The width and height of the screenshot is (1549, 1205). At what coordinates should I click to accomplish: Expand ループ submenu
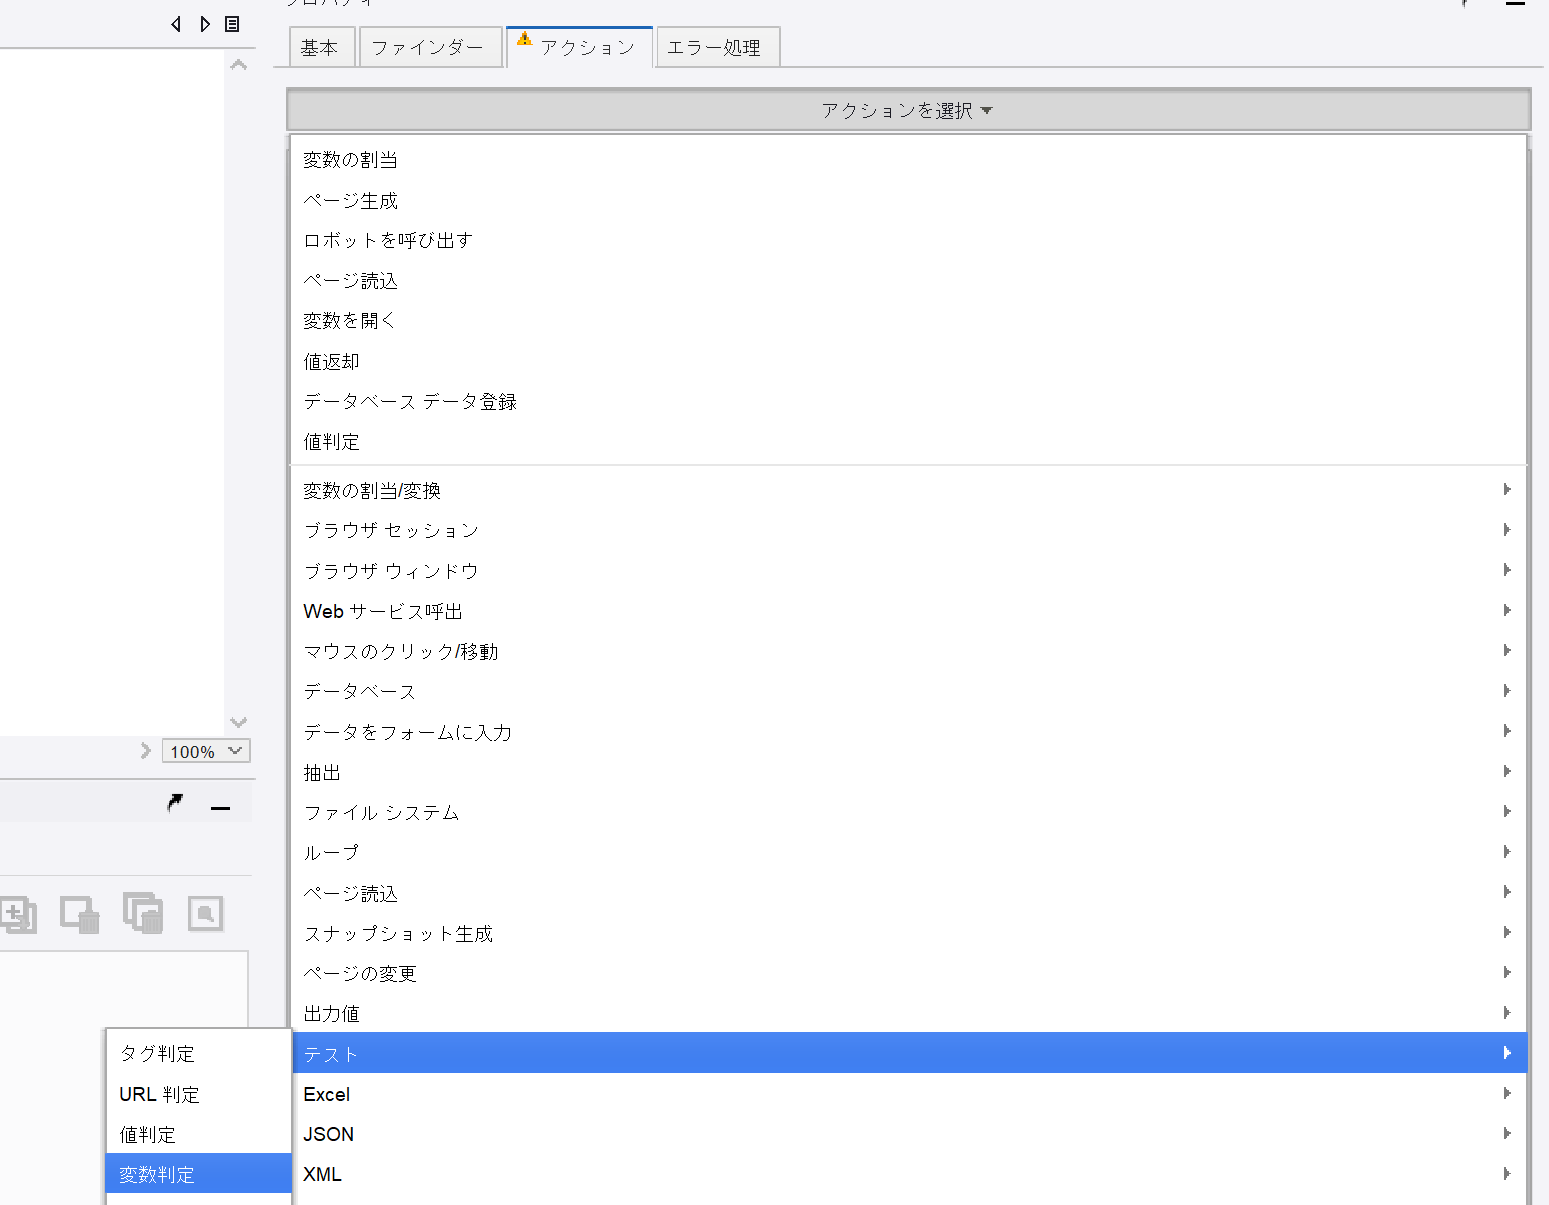[908, 852]
